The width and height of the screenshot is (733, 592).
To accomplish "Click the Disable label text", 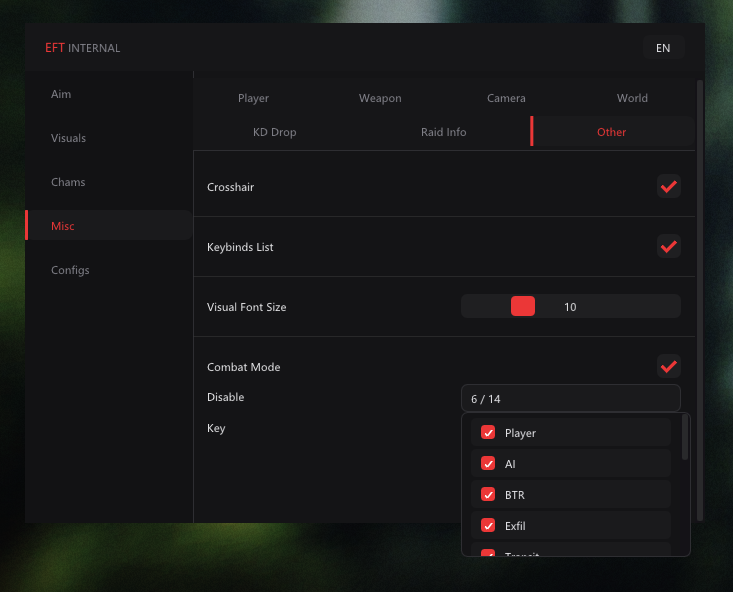I will tap(226, 397).
